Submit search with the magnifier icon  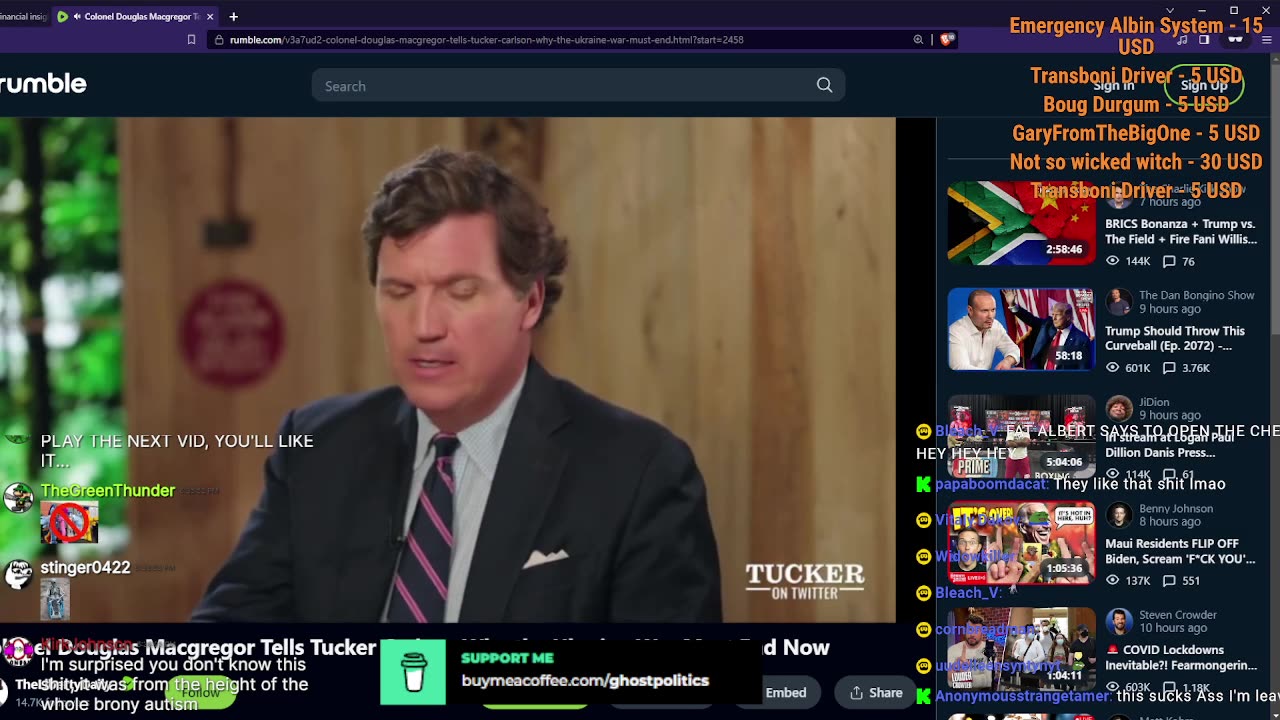[824, 86]
